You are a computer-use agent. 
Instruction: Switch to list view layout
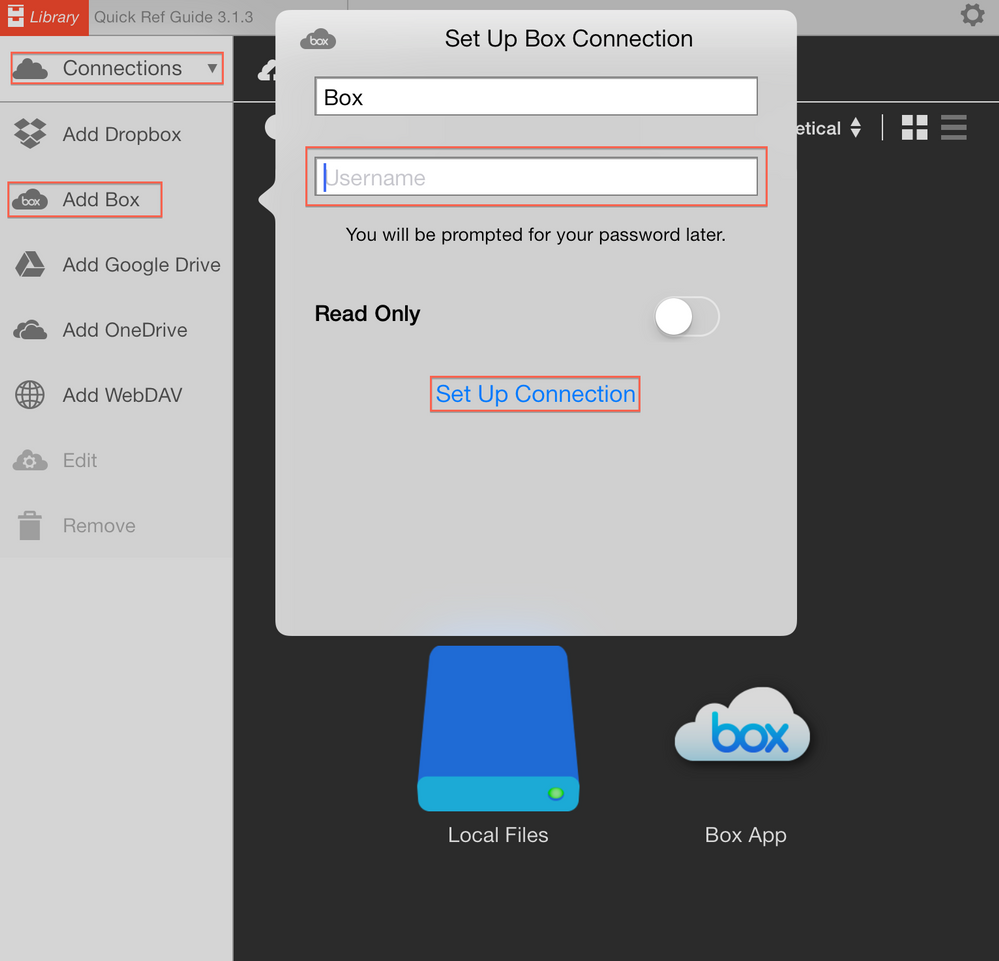tap(952, 127)
